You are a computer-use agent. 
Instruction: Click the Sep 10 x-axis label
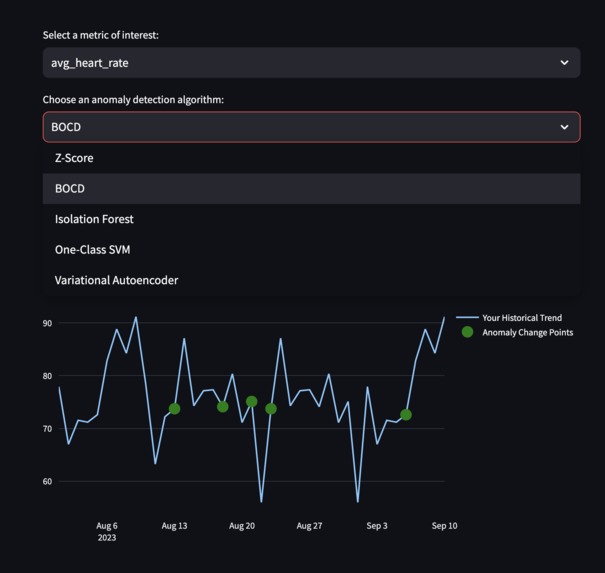[444, 526]
